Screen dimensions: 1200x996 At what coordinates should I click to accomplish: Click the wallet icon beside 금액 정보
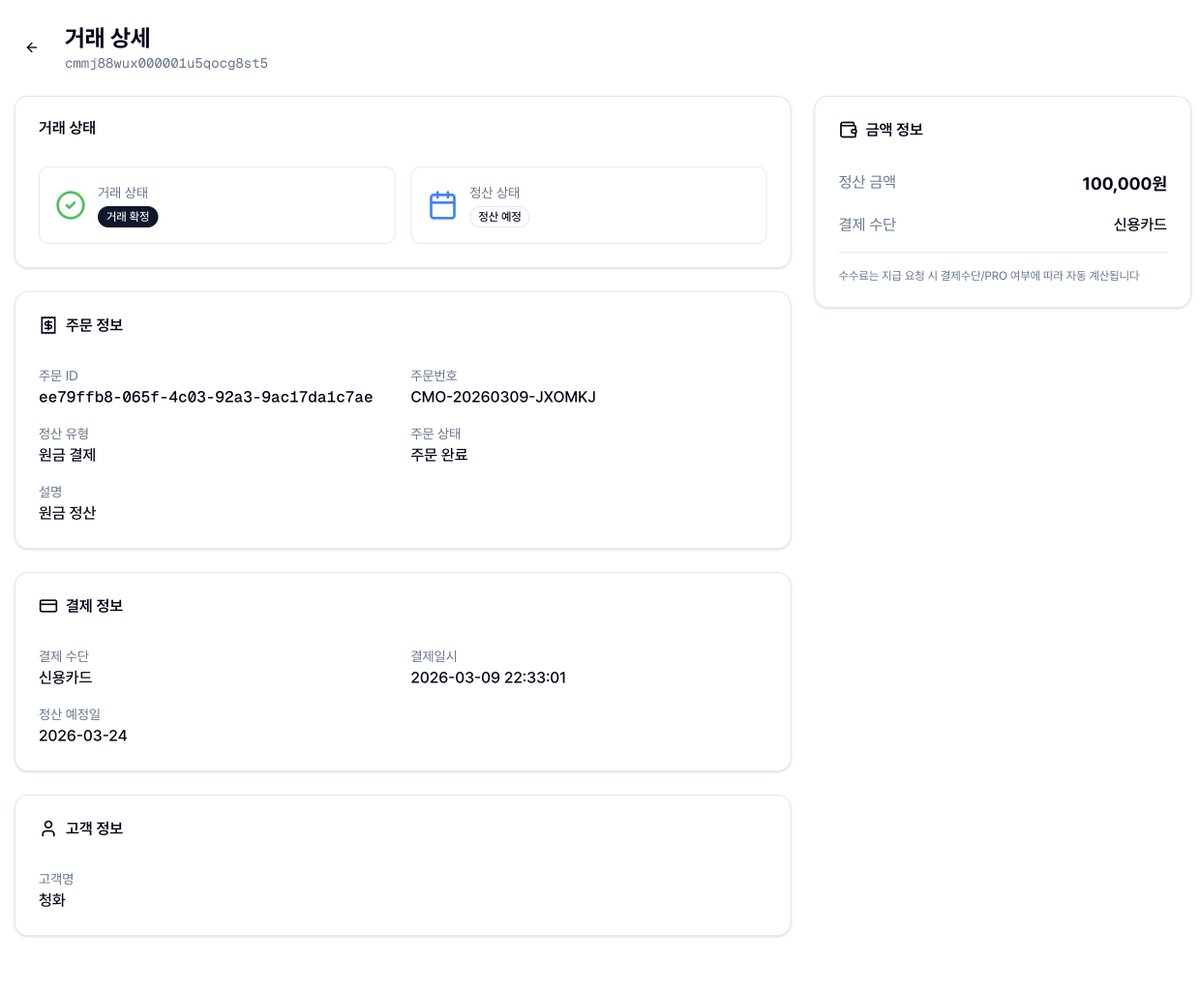coord(848,129)
